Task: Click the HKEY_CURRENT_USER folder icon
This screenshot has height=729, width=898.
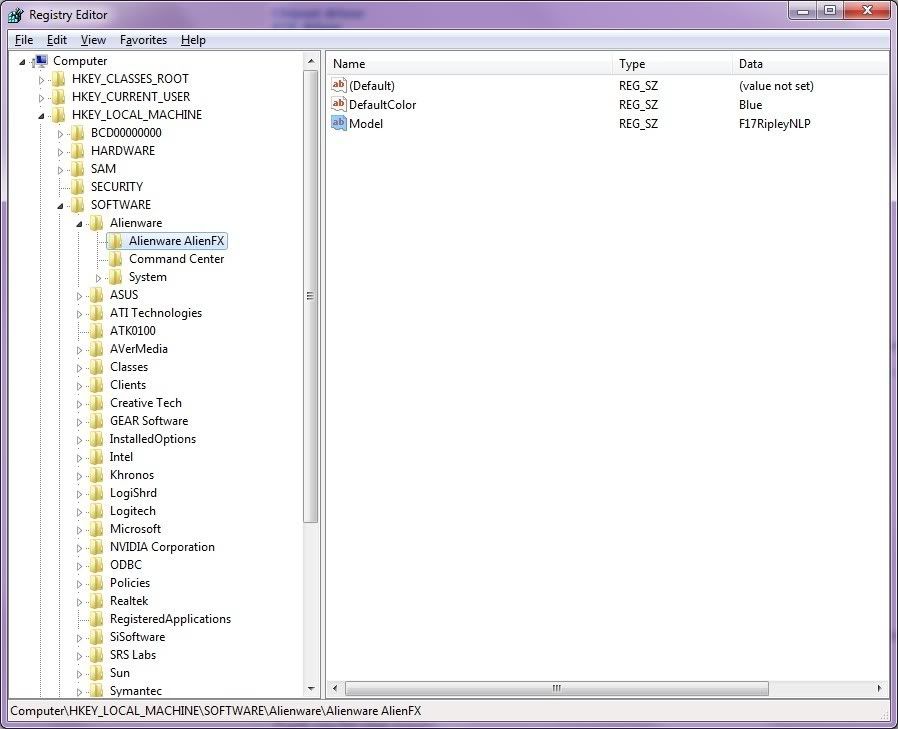Action: click(x=58, y=97)
